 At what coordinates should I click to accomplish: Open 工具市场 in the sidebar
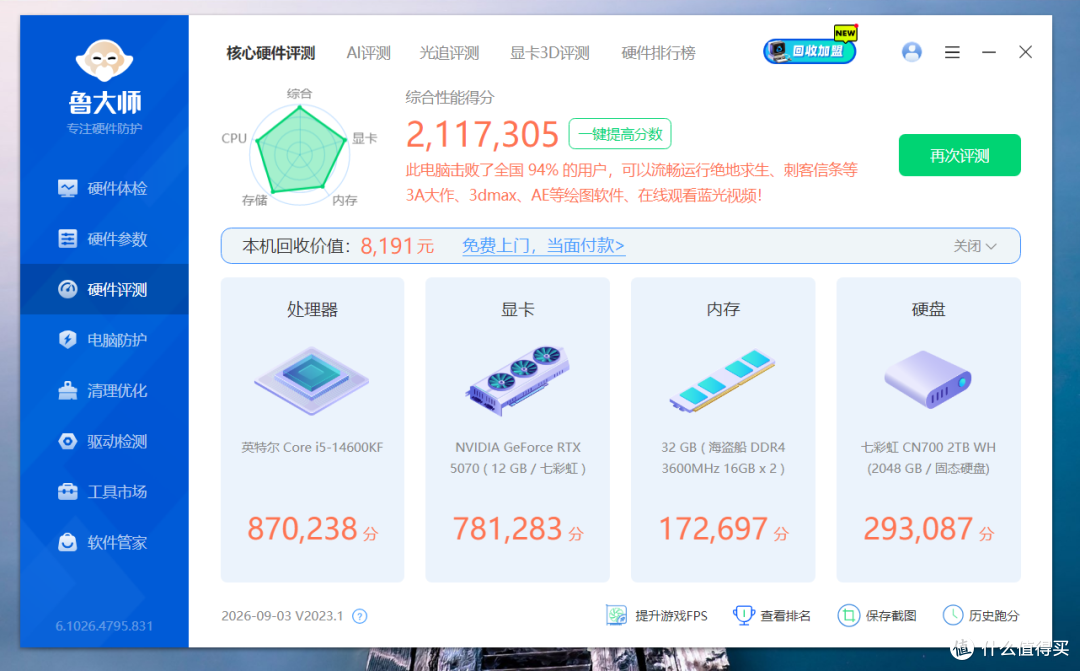[103, 492]
